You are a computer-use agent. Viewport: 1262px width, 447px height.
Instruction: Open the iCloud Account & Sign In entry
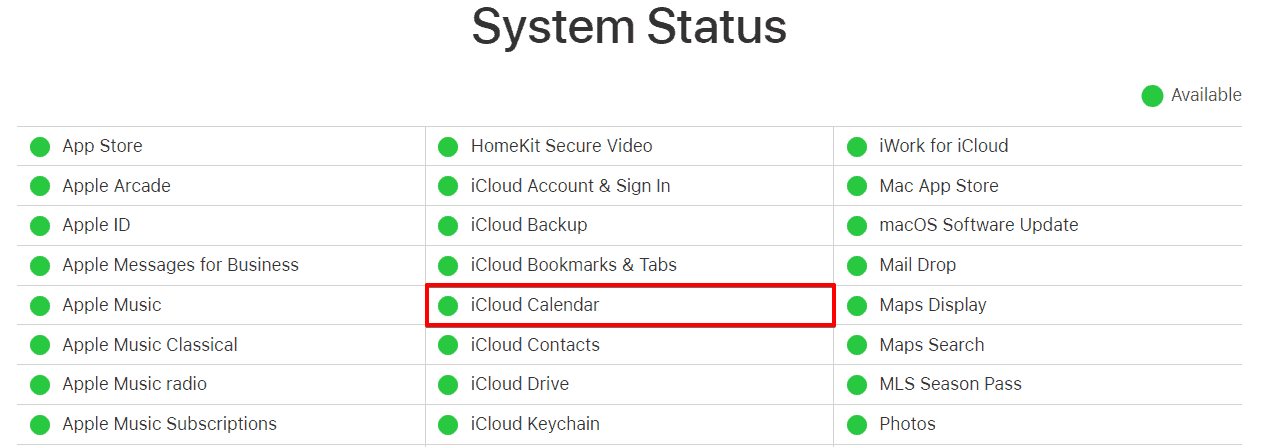(x=570, y=186)
